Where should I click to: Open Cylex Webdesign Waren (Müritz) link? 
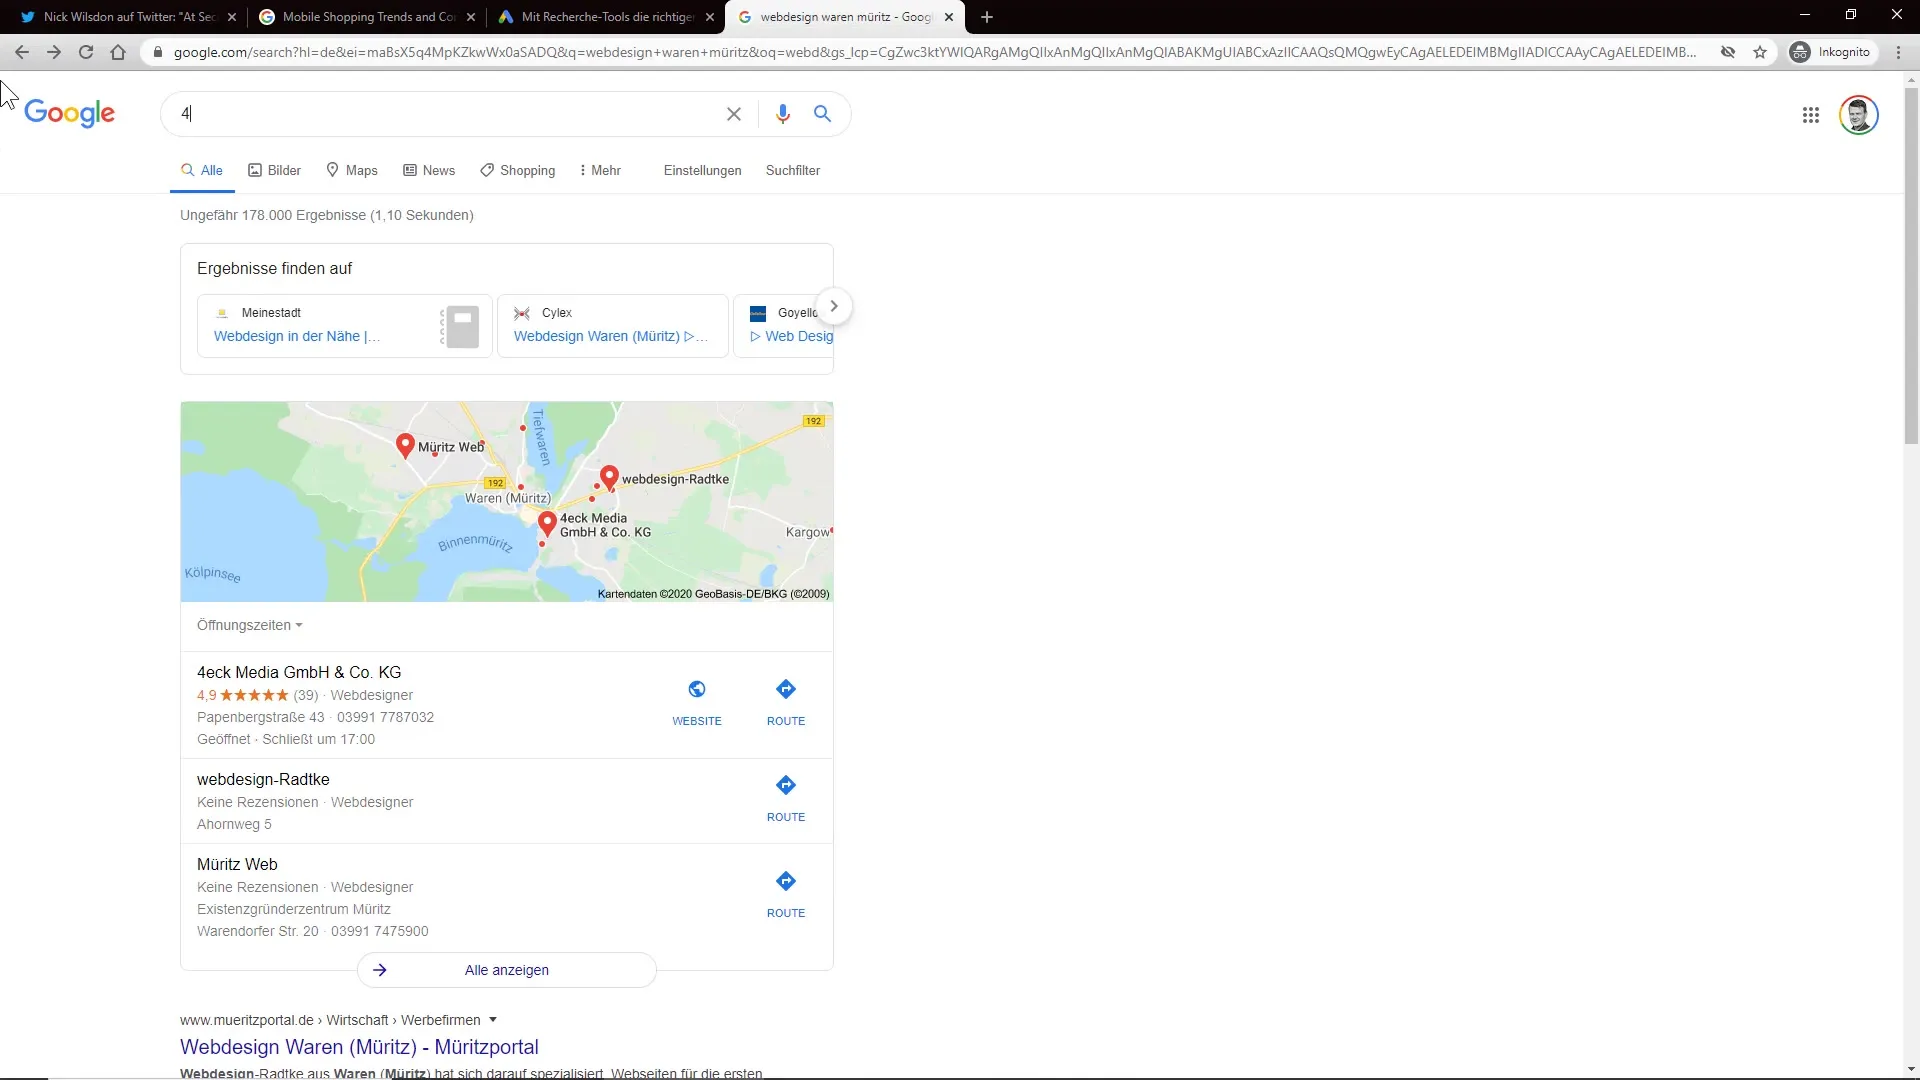click(x=610, y=336)
